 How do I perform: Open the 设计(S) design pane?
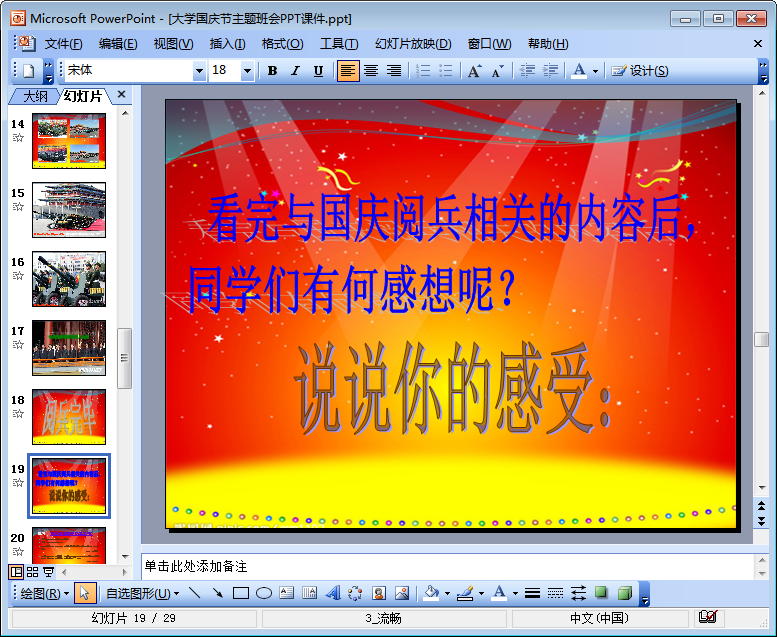click(x=640, y=71)
